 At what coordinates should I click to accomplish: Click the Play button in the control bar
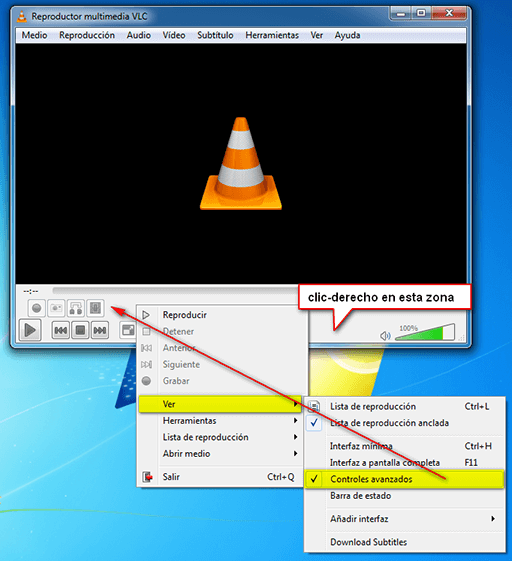click(x=30, y=330)
